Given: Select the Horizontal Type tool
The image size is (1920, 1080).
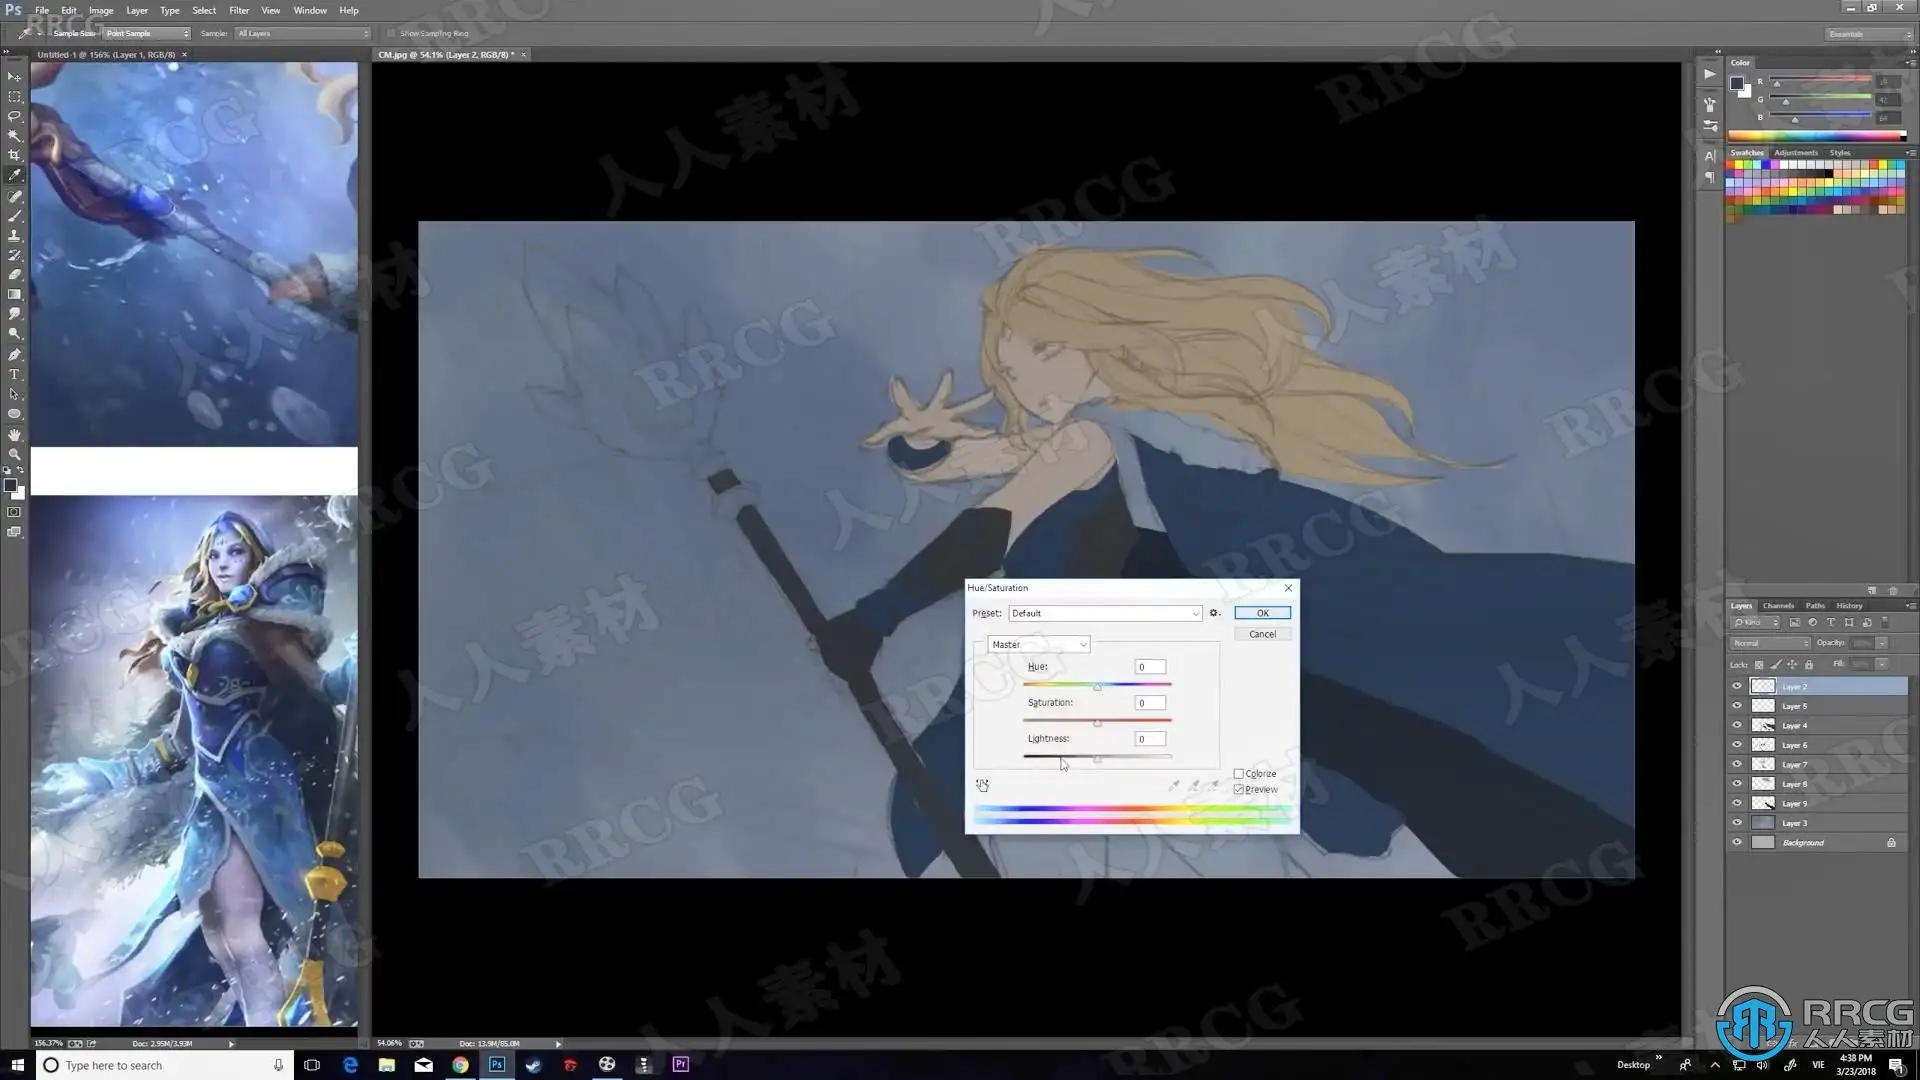Looking at the screenshot, I should (14, 374).
